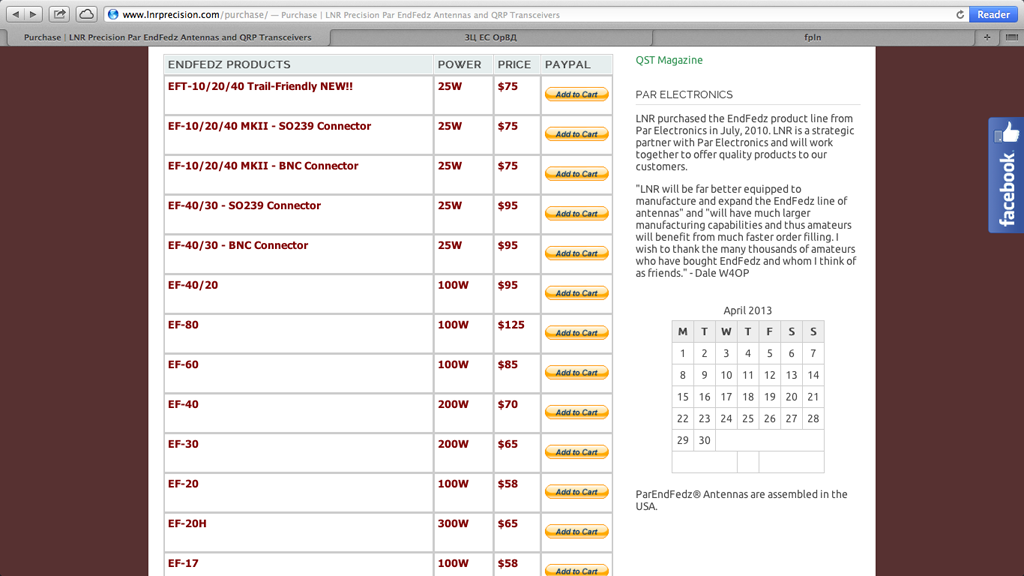
Task: Switch to the fpln tab
Action: pyautogui.click(x=812, y=37)
